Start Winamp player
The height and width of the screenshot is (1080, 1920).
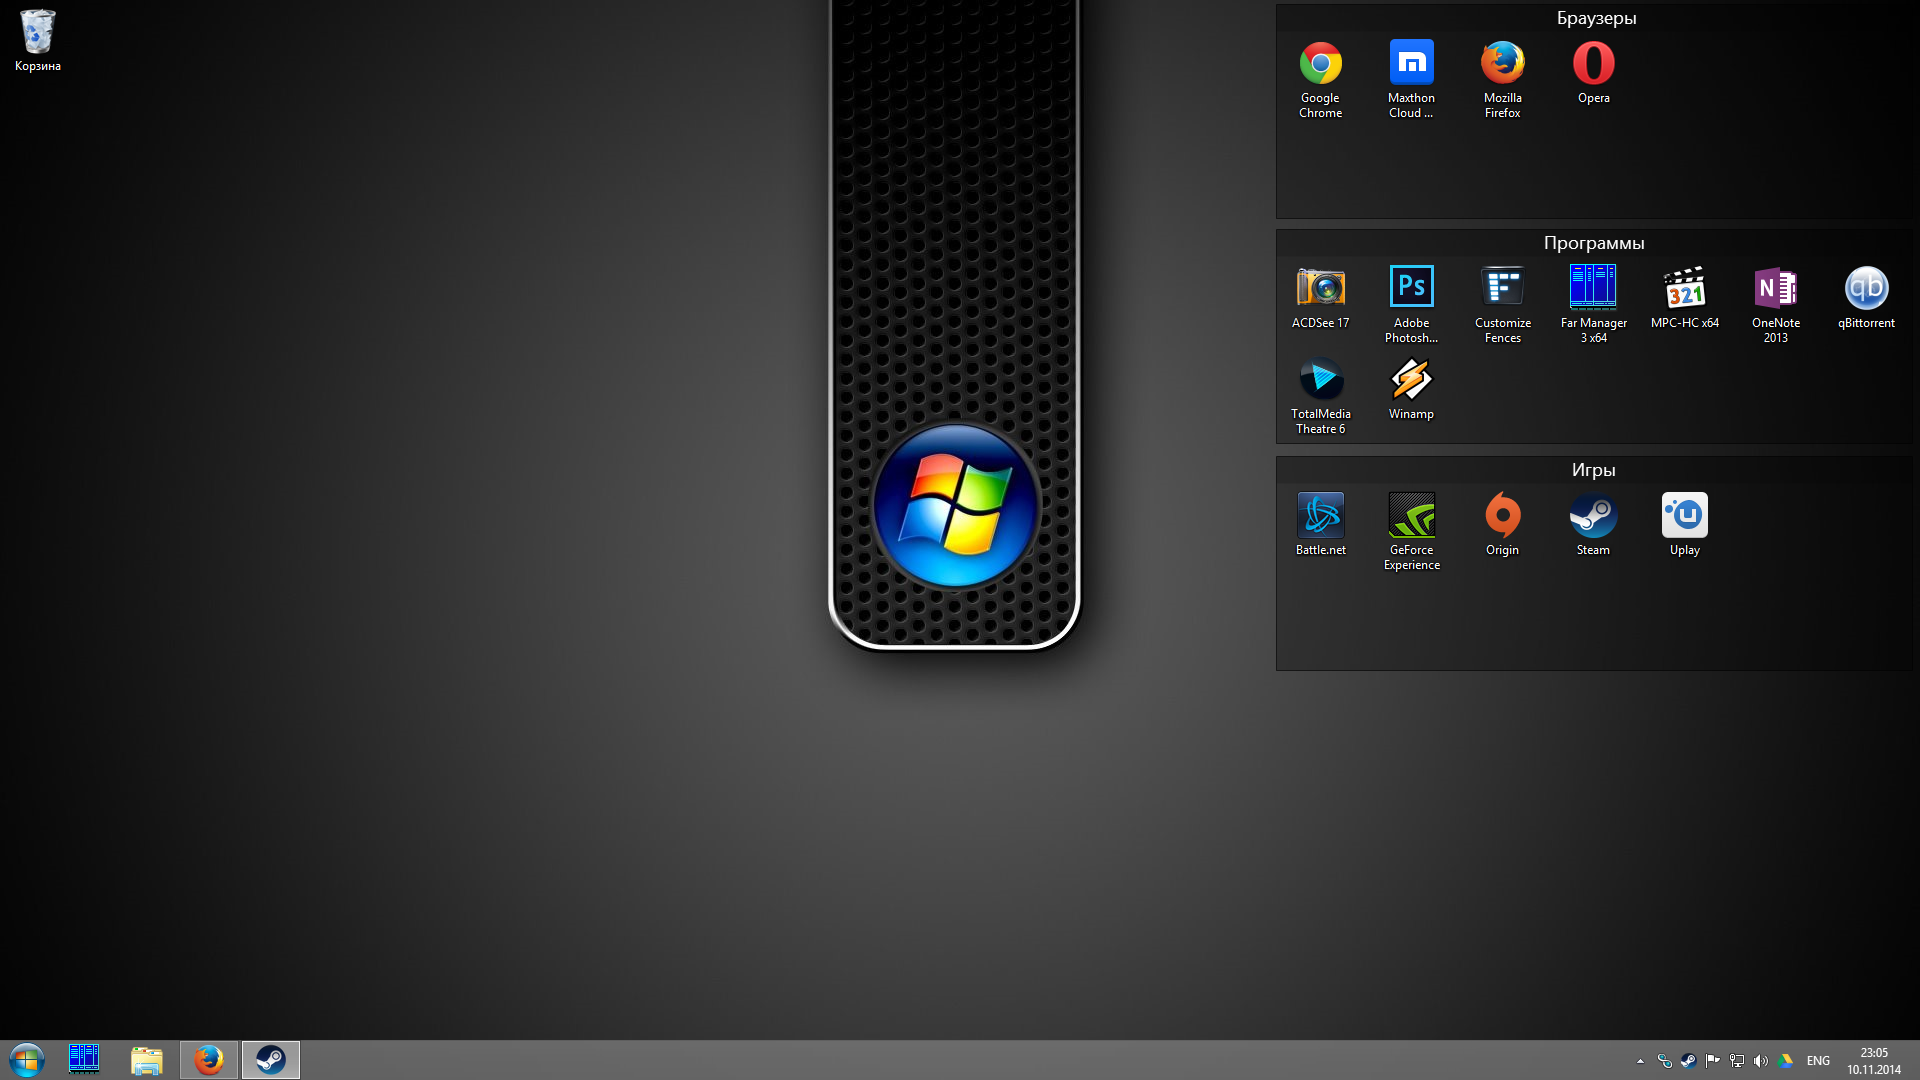[1411, 378]
